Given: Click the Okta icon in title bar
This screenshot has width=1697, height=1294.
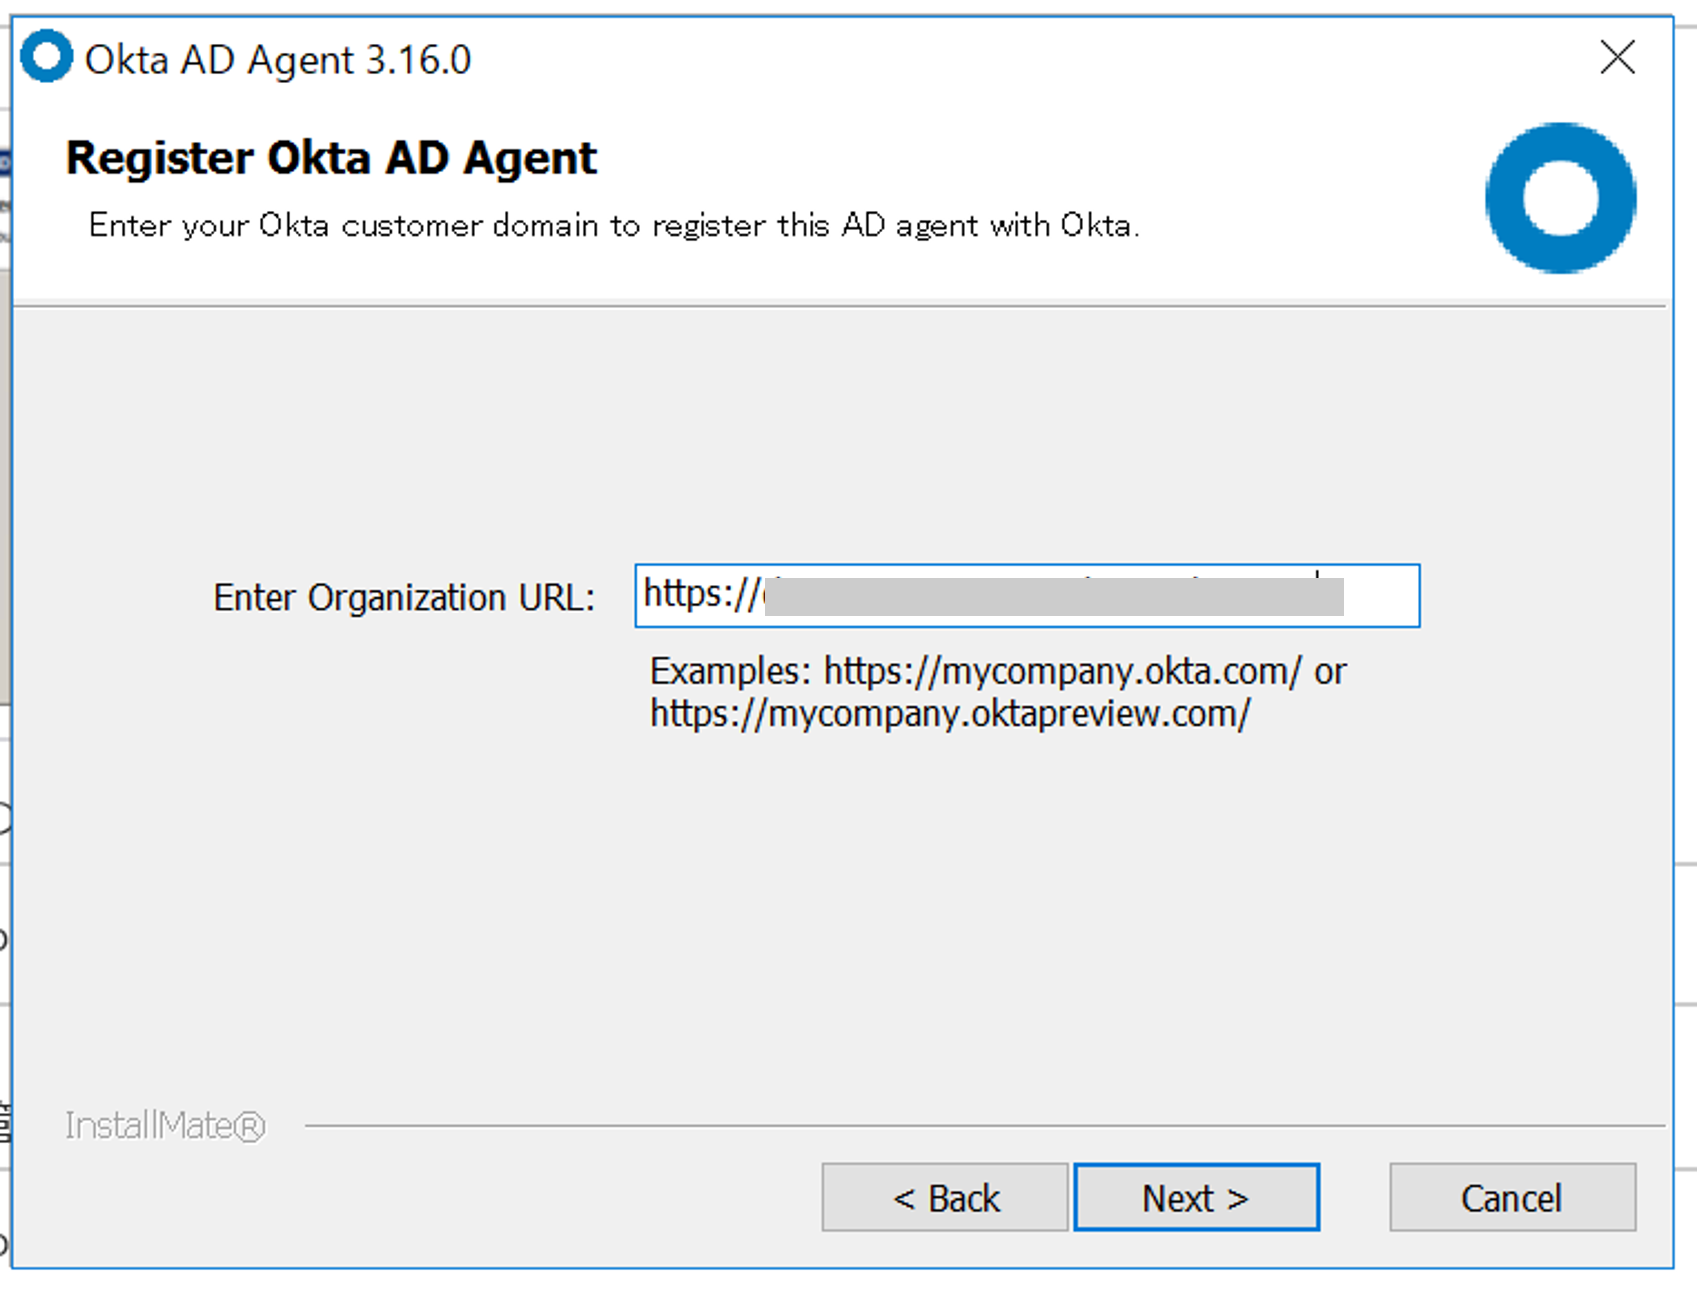Looking at the screenshot, I should pos(47,56).
